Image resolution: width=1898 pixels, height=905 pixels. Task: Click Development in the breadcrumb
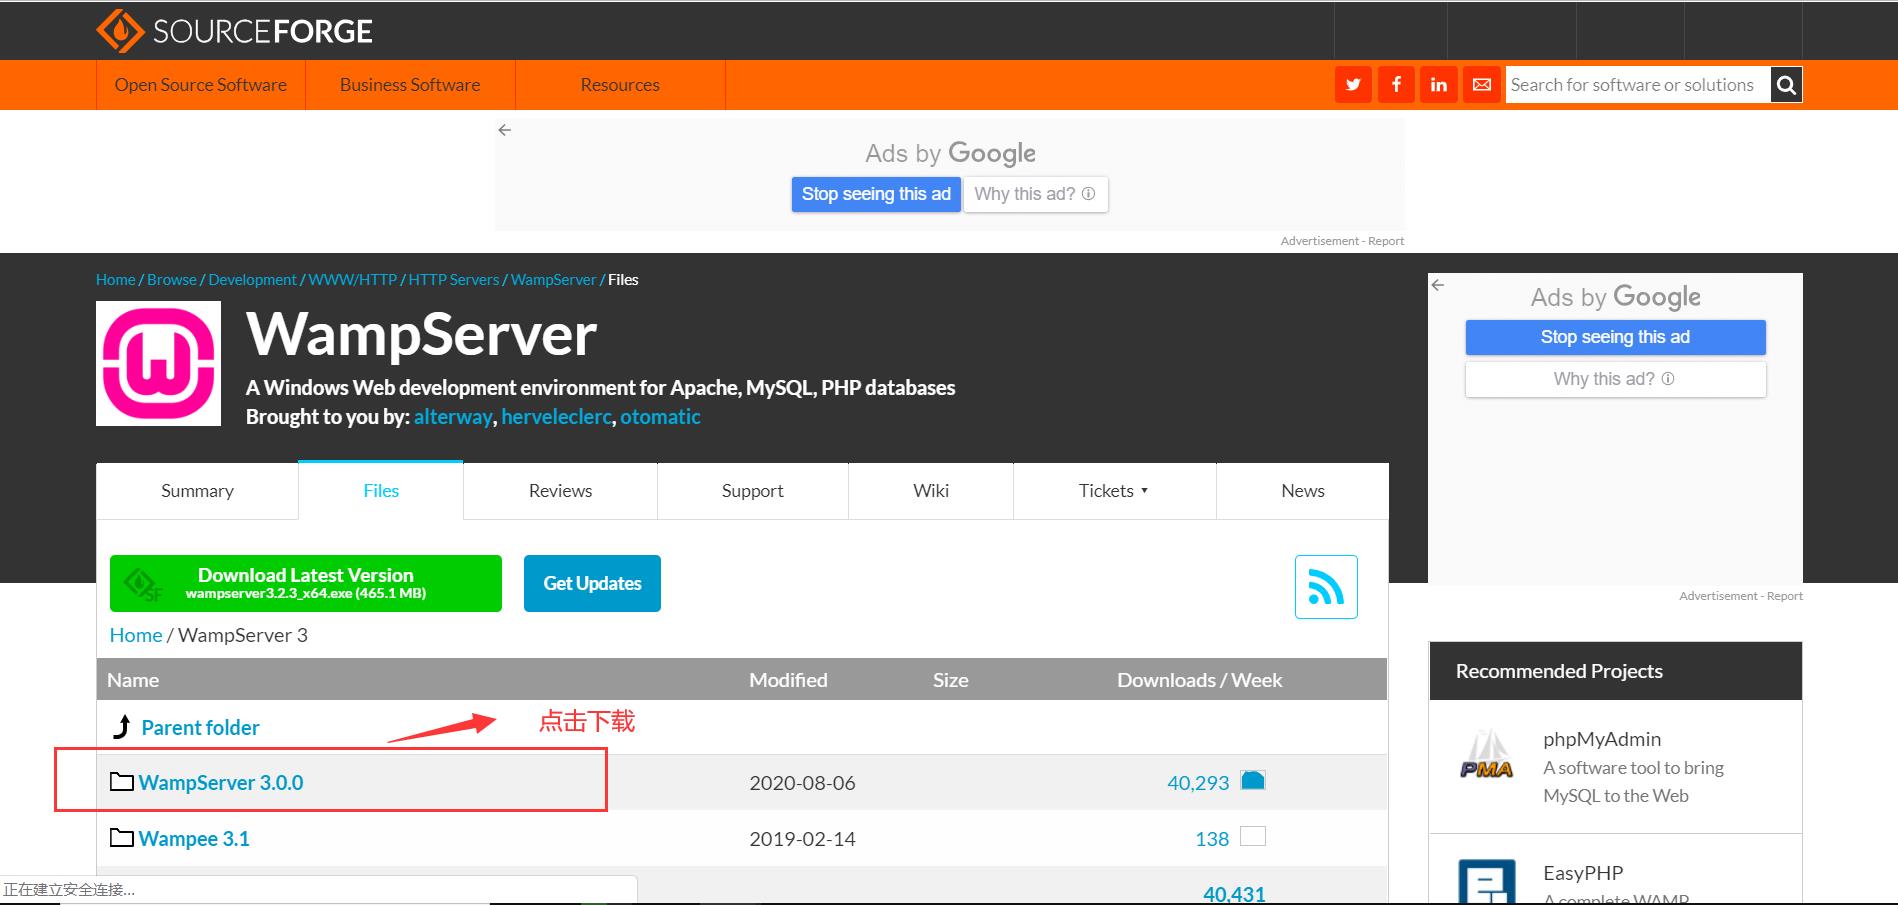click(x=252, y=280)
